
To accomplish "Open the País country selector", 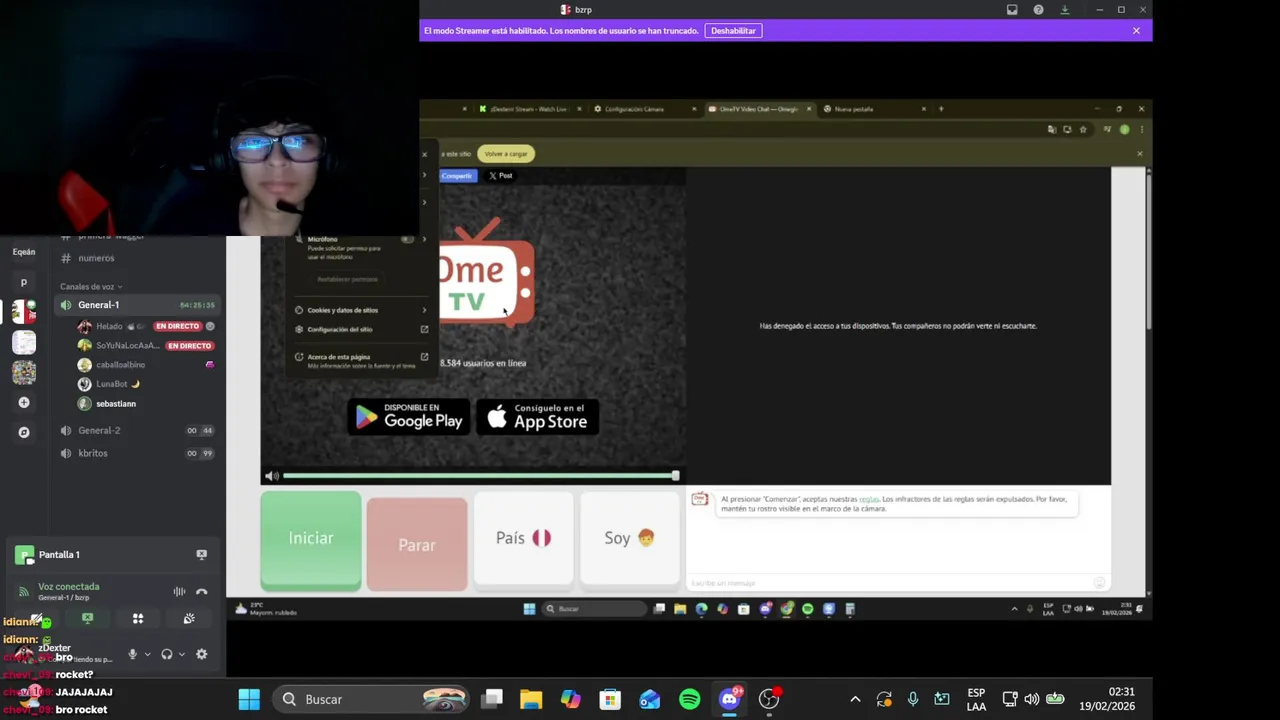I will tap(523, 538).
